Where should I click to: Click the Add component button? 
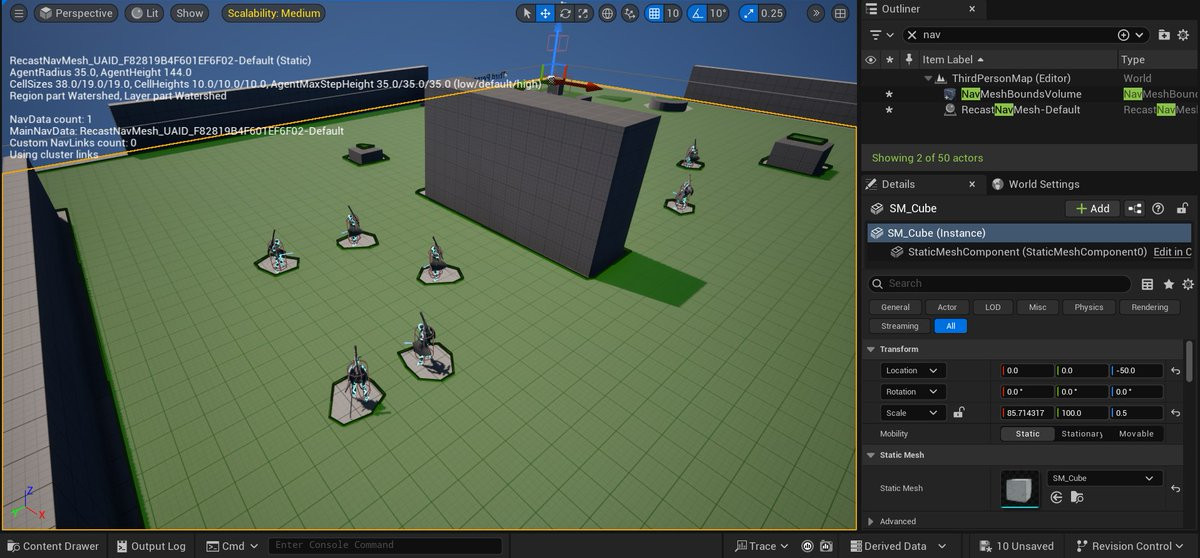1092,209
